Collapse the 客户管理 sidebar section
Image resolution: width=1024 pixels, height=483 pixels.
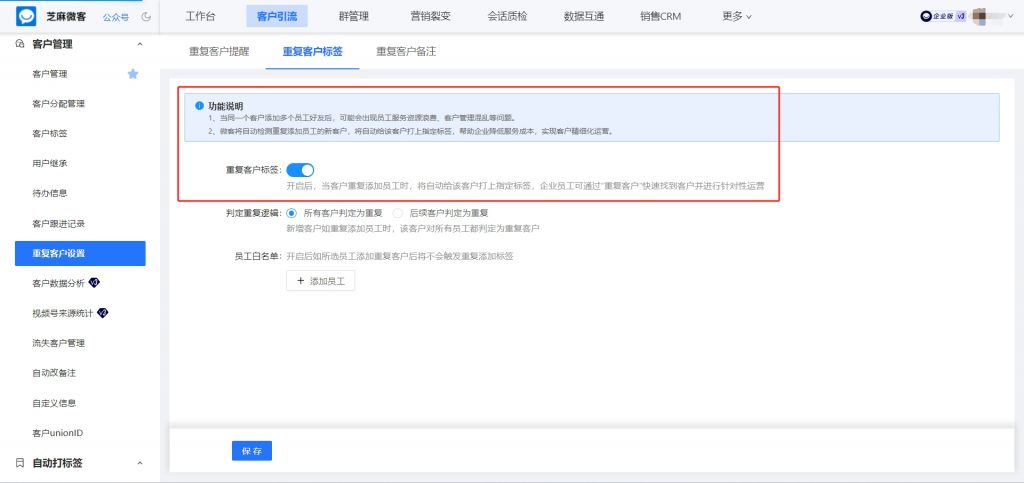coord(139,44)
